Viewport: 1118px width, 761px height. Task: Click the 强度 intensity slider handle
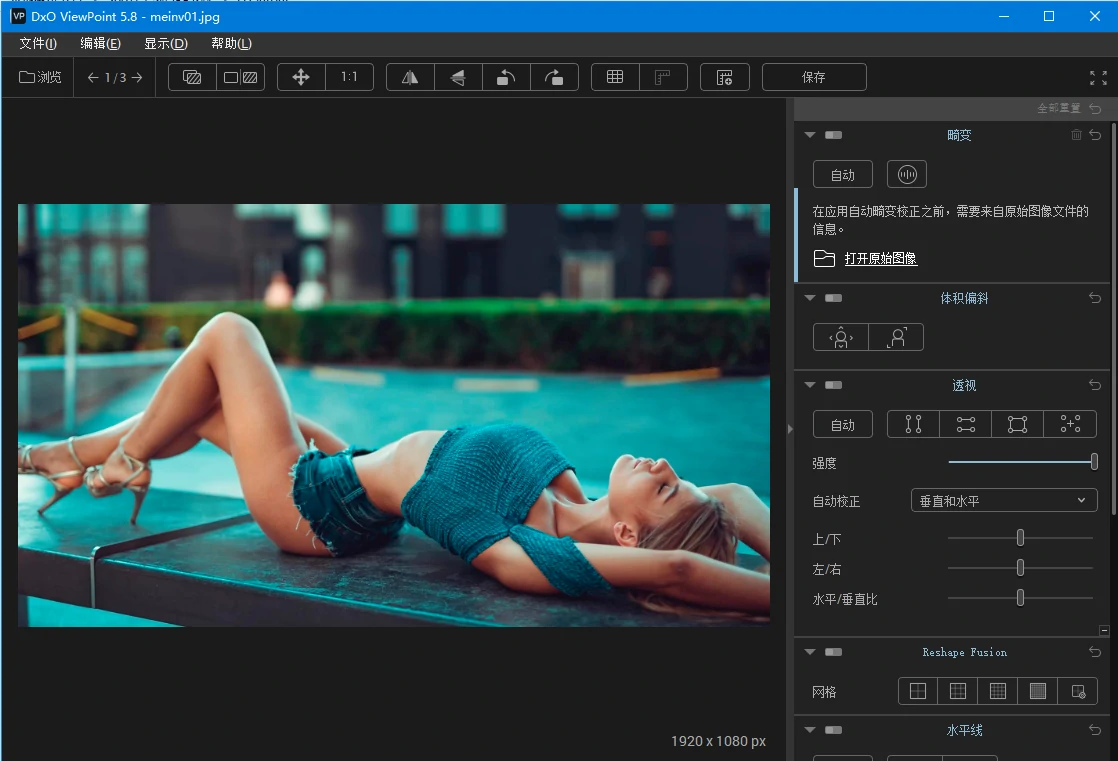[1094, 462]
